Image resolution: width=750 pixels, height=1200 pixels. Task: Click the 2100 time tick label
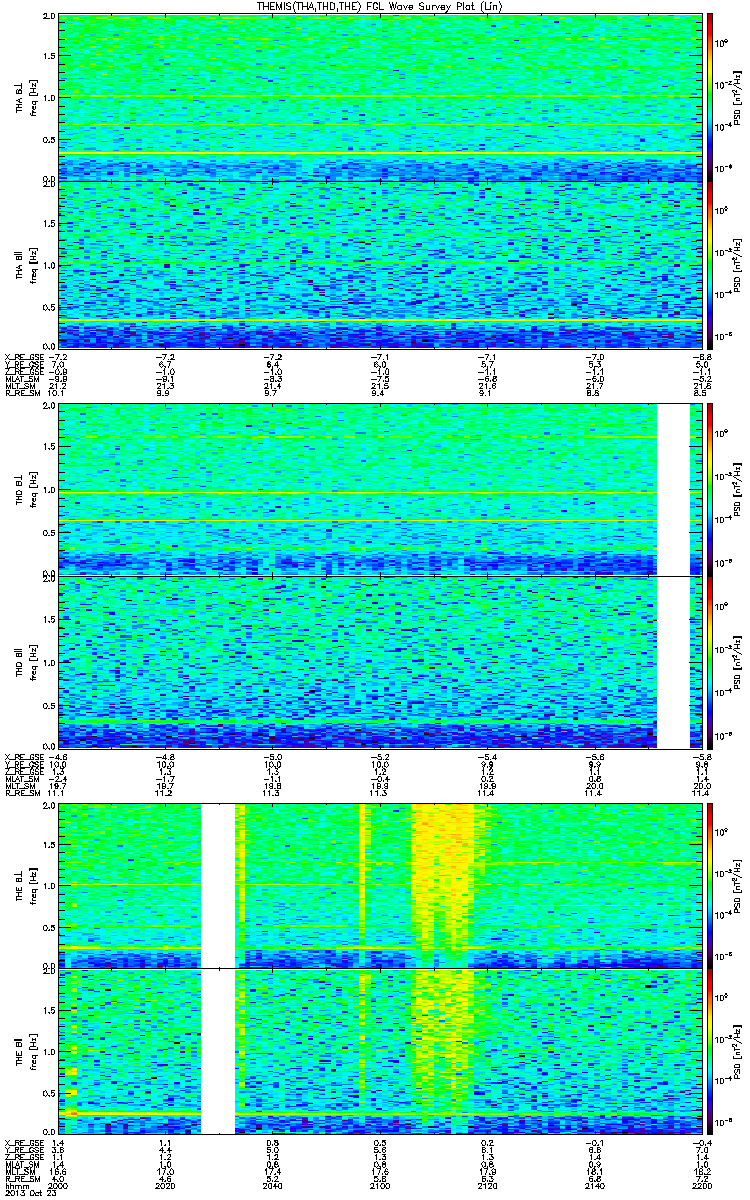coord(380,1185)
